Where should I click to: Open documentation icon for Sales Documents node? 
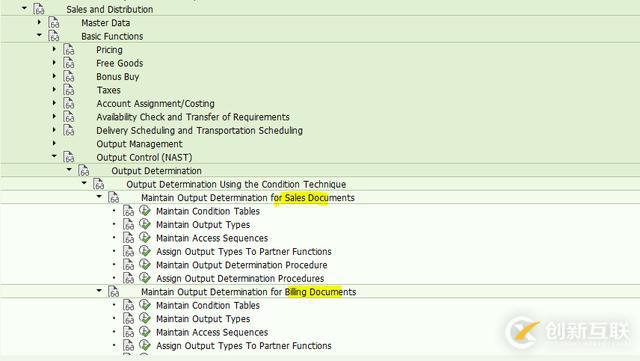[114, 198]
